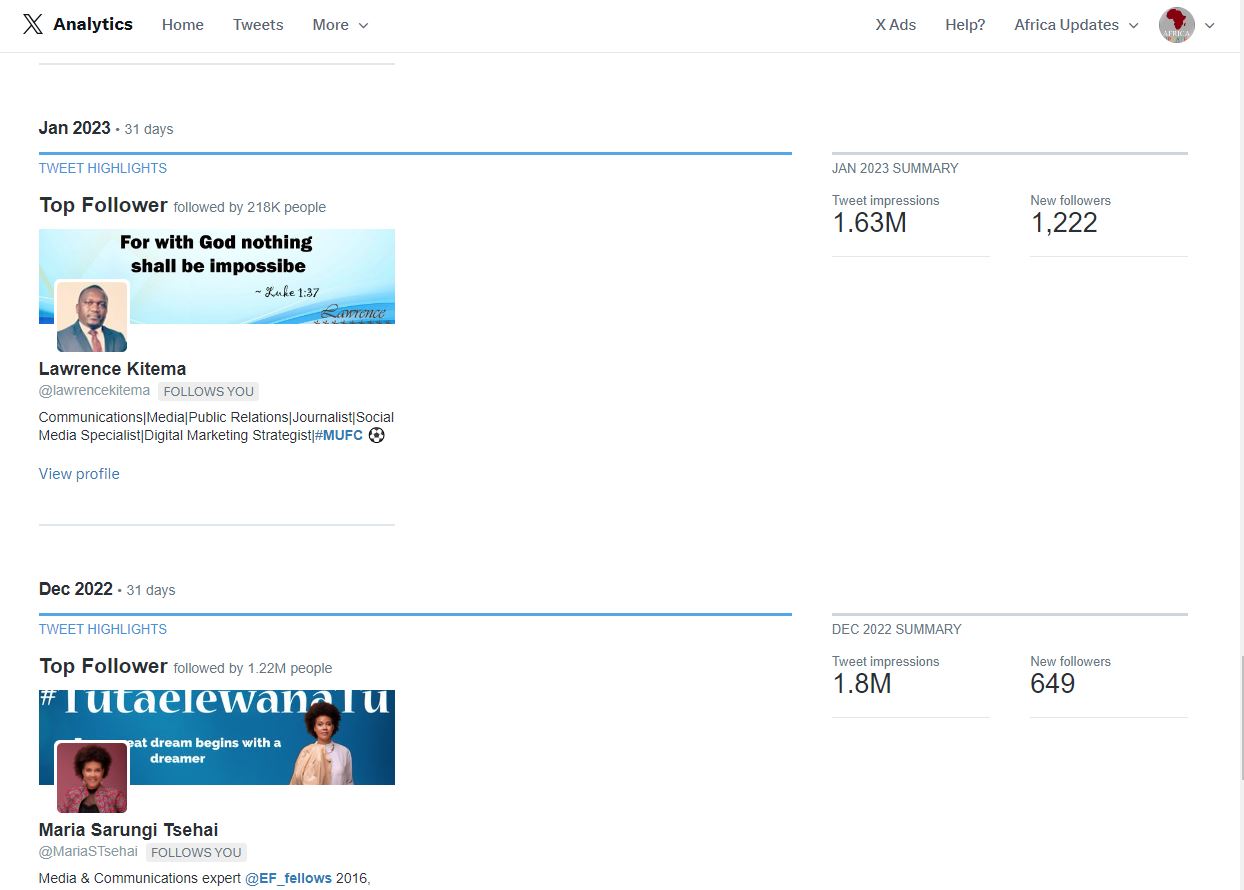Expand the Africa Updates account dropdown
The image size is (1244, 890).
coord(1076,25)
